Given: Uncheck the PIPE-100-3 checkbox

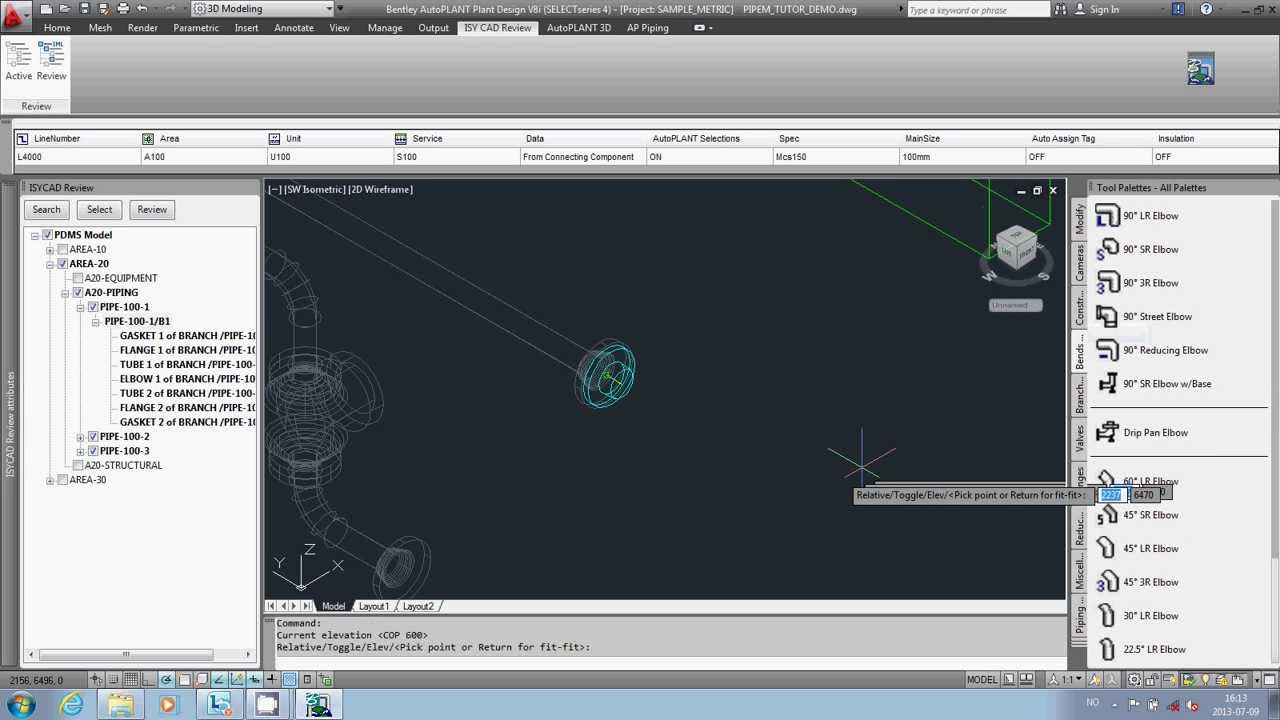Looking at the screenshot, I should point(92,451).
